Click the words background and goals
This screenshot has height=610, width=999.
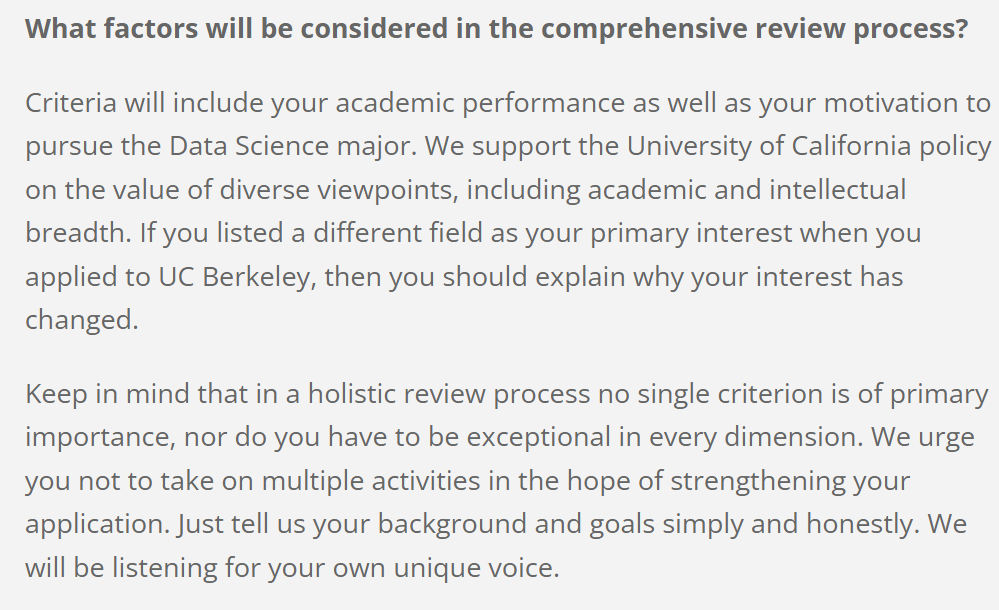[517, 525]
